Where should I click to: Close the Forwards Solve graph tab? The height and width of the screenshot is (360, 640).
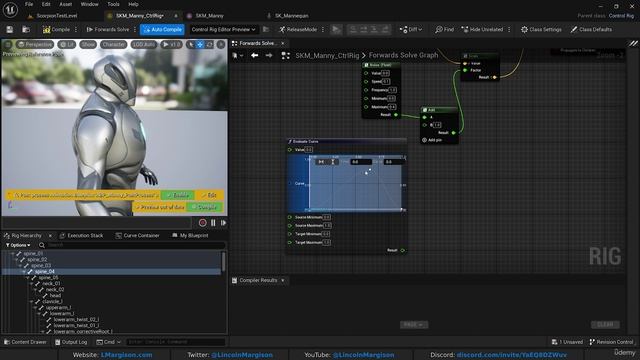tap(282, 43)
